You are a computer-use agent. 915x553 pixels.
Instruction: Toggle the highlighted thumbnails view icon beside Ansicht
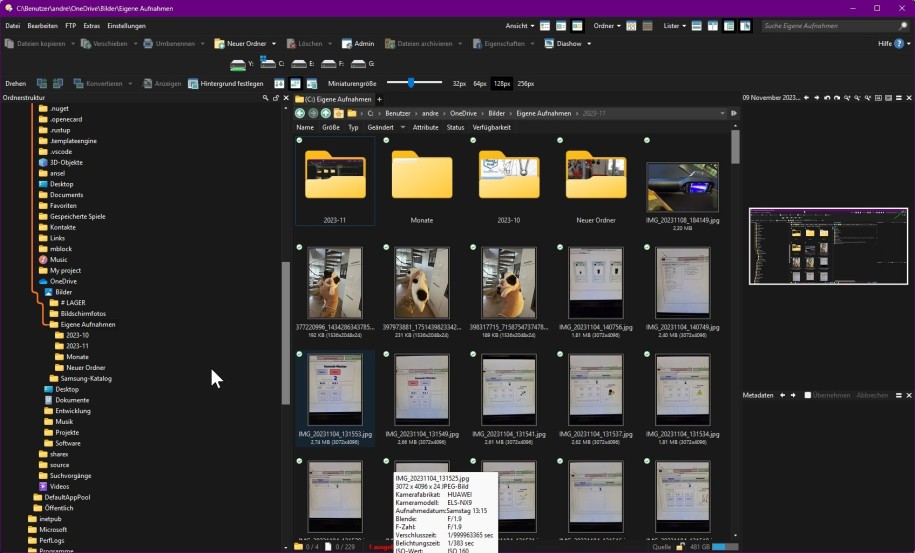pos(577,26)
